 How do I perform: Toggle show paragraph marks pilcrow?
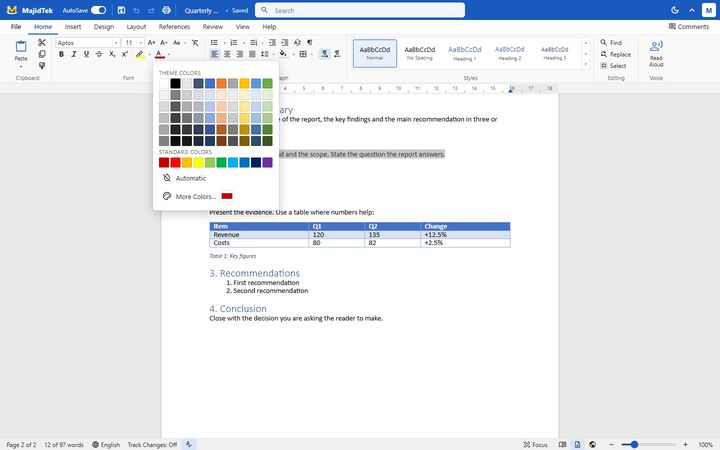[310, 43]
